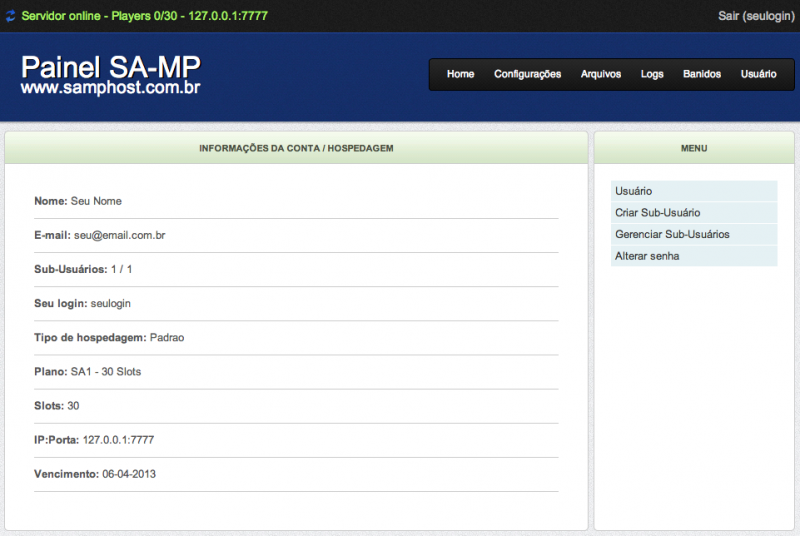
Task: Click the blue refresh server status icon
Action: click(x=11, y=16)
